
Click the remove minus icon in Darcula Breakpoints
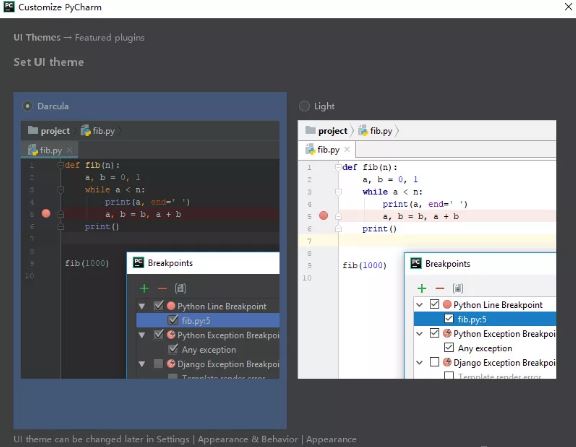(162, 288)
